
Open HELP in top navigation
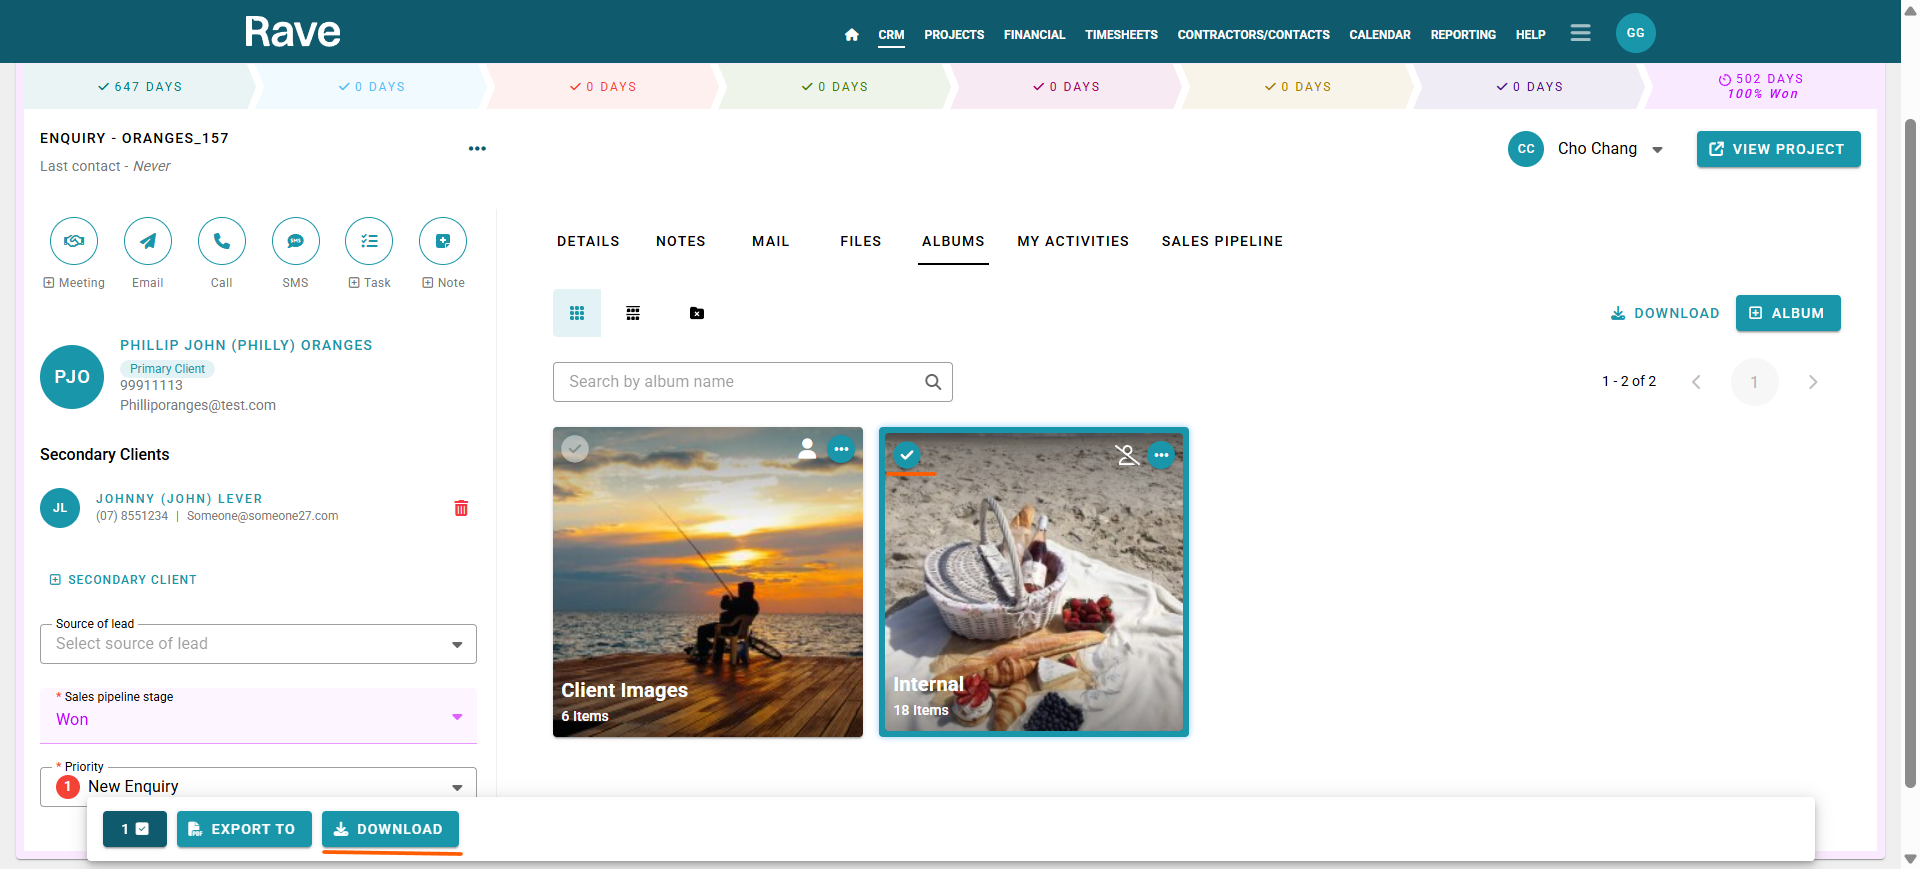(1530, 35)
